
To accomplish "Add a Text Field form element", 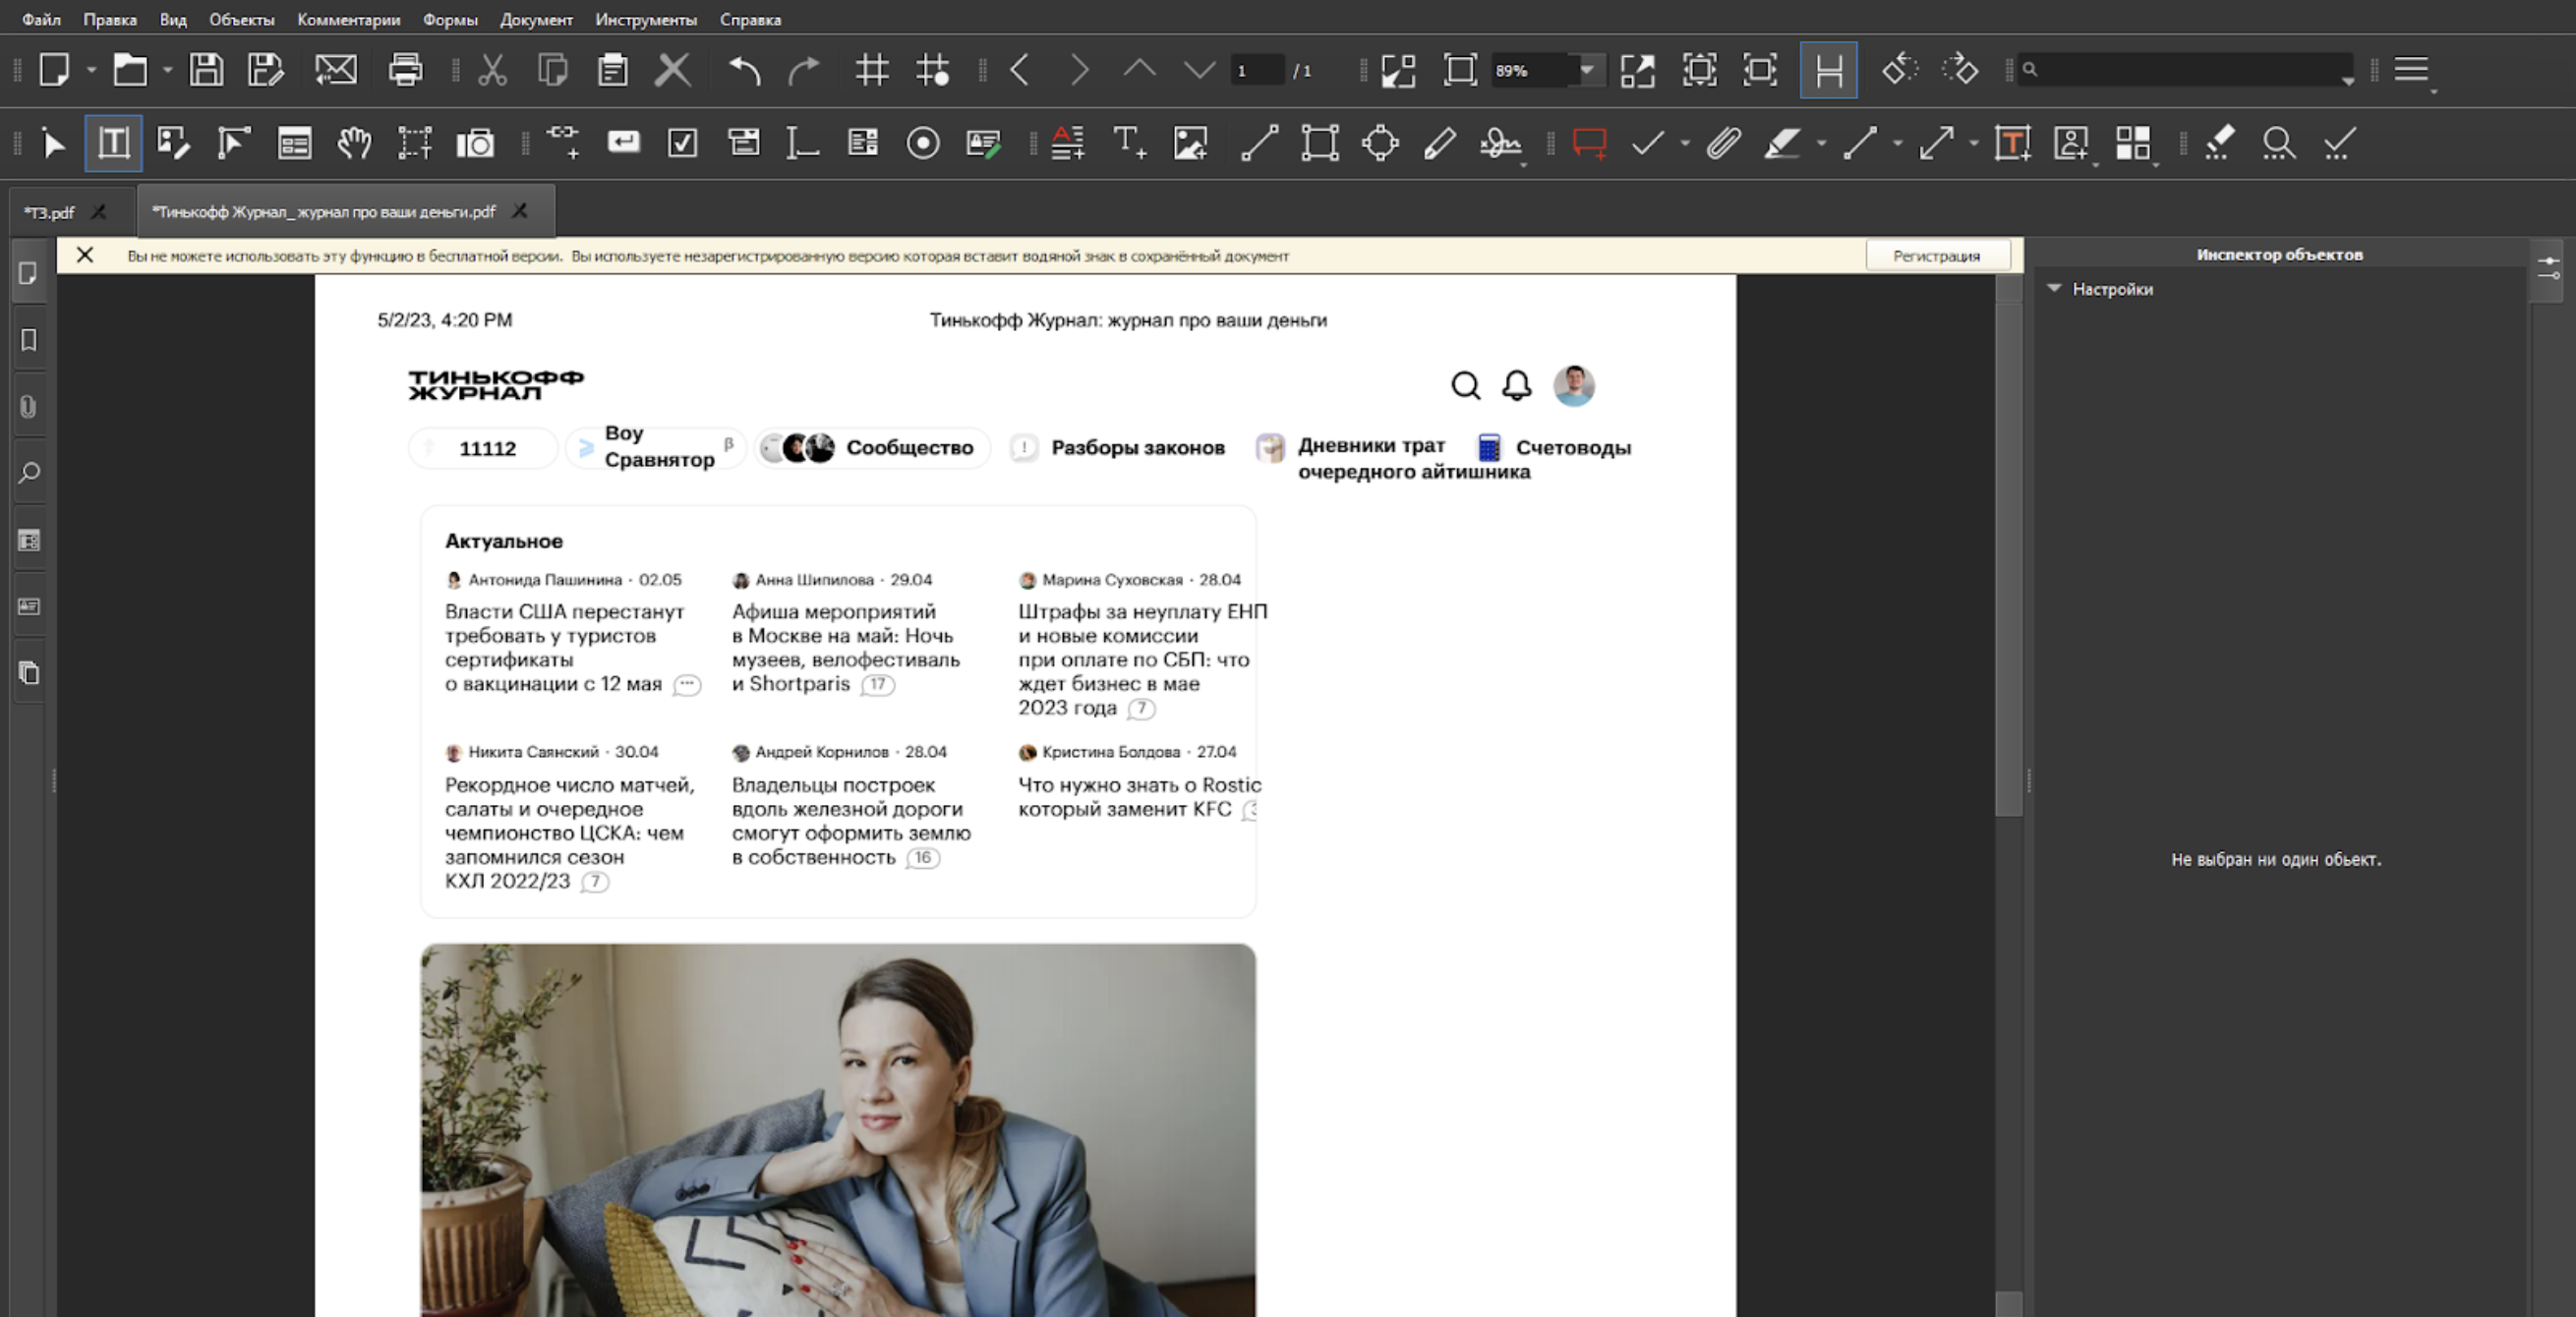I will point(803,143).
